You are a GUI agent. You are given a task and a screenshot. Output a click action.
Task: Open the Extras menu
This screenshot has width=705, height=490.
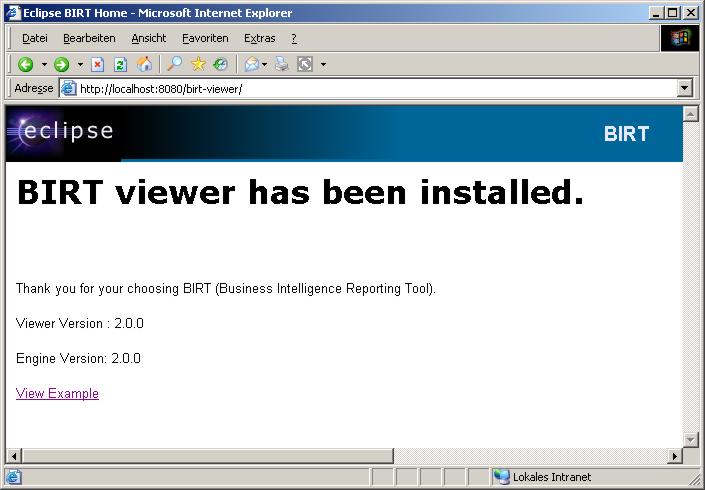click(259, 39)
